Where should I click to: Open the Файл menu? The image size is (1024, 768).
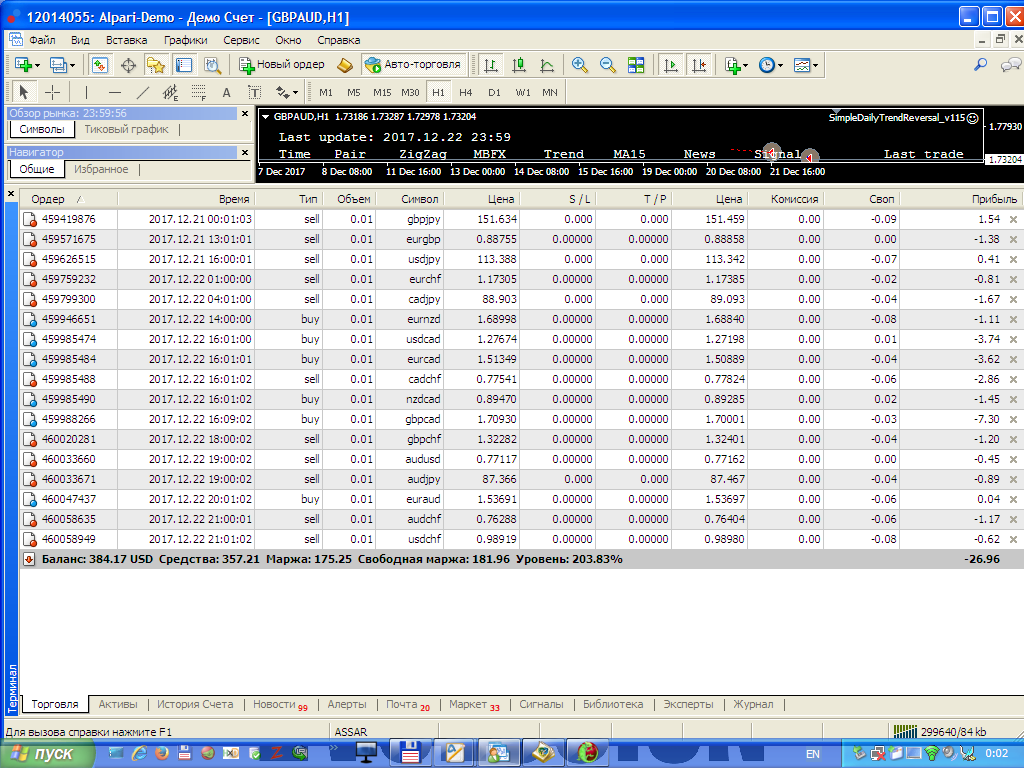[42, 40]
